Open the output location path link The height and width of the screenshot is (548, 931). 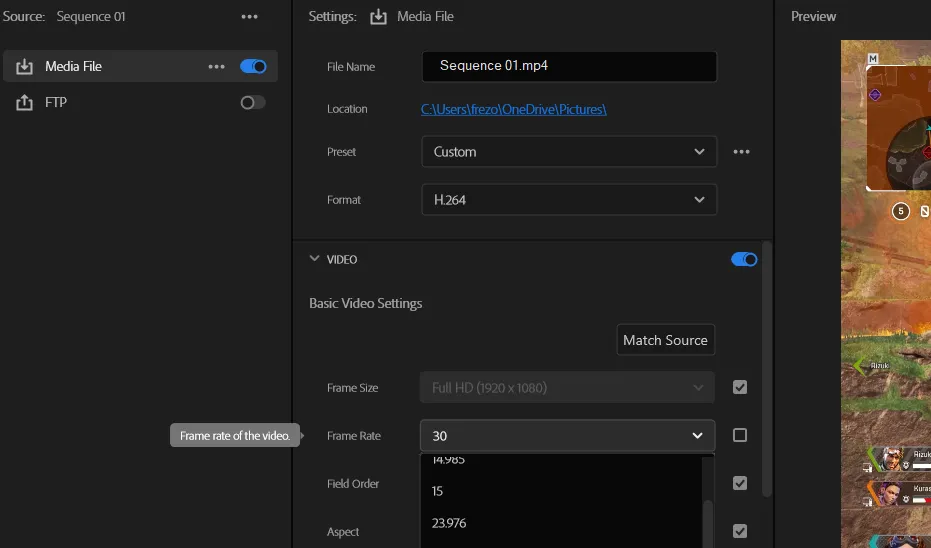pyautogui.click(x=514, y=109)
